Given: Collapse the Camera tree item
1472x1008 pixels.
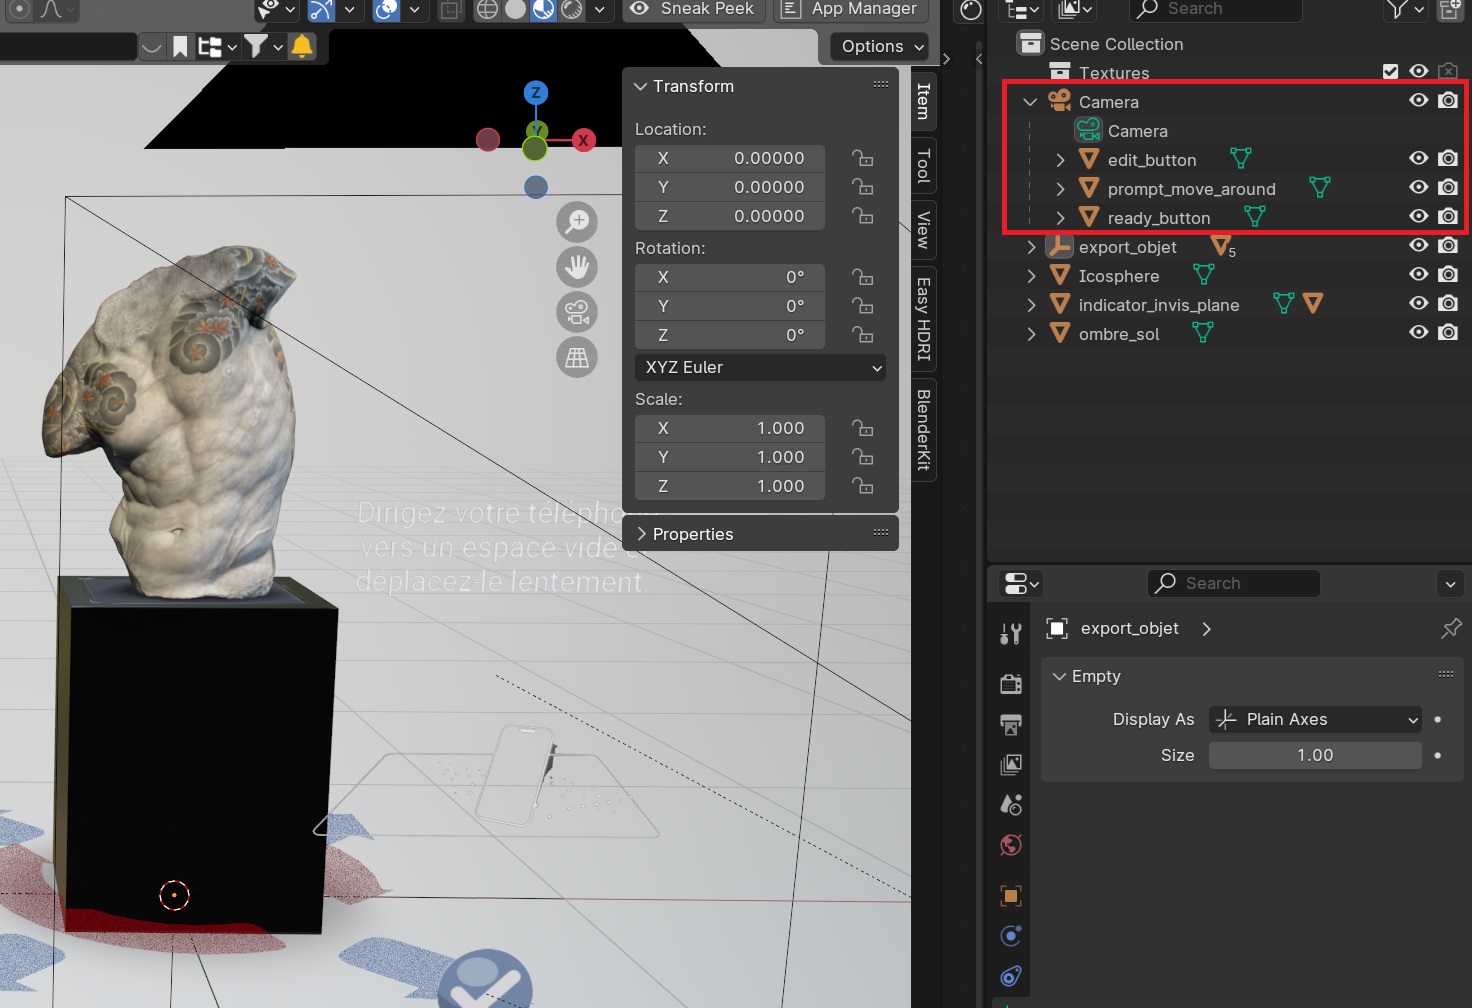Looking at the screenshot, I should point(1030,102).
